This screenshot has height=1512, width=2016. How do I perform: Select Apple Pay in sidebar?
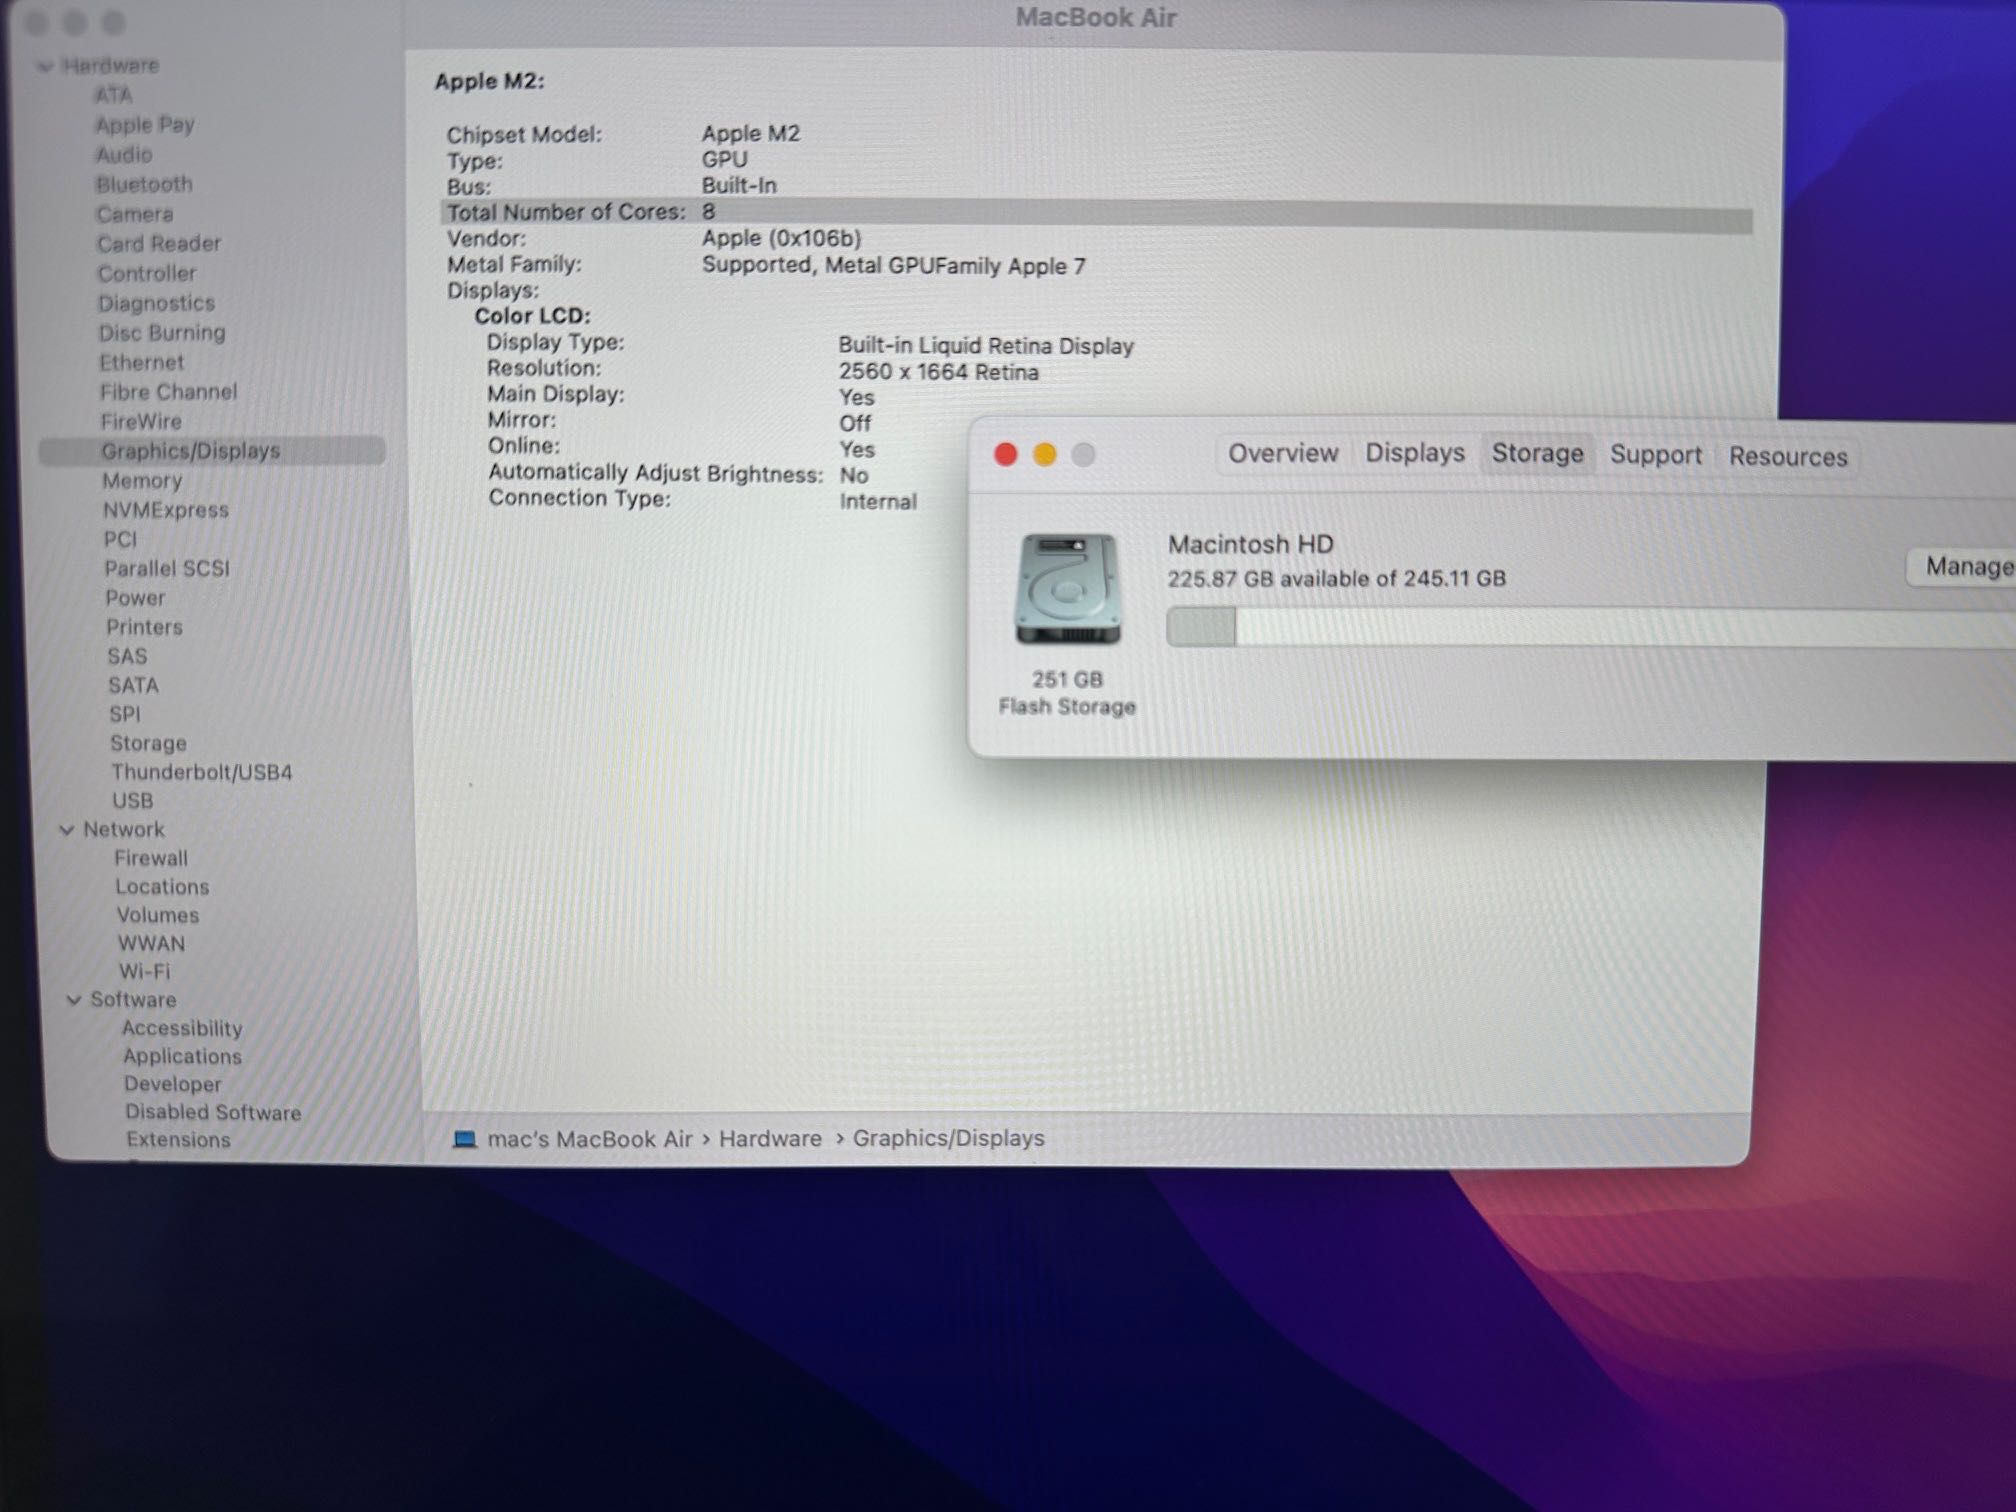pyautogui.click(x=145, y=125)
